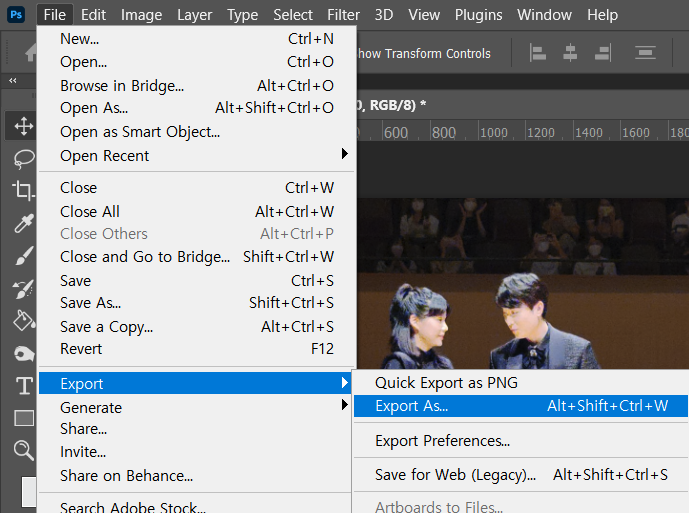Open the Select menu
689x513 pixels.
293,15
